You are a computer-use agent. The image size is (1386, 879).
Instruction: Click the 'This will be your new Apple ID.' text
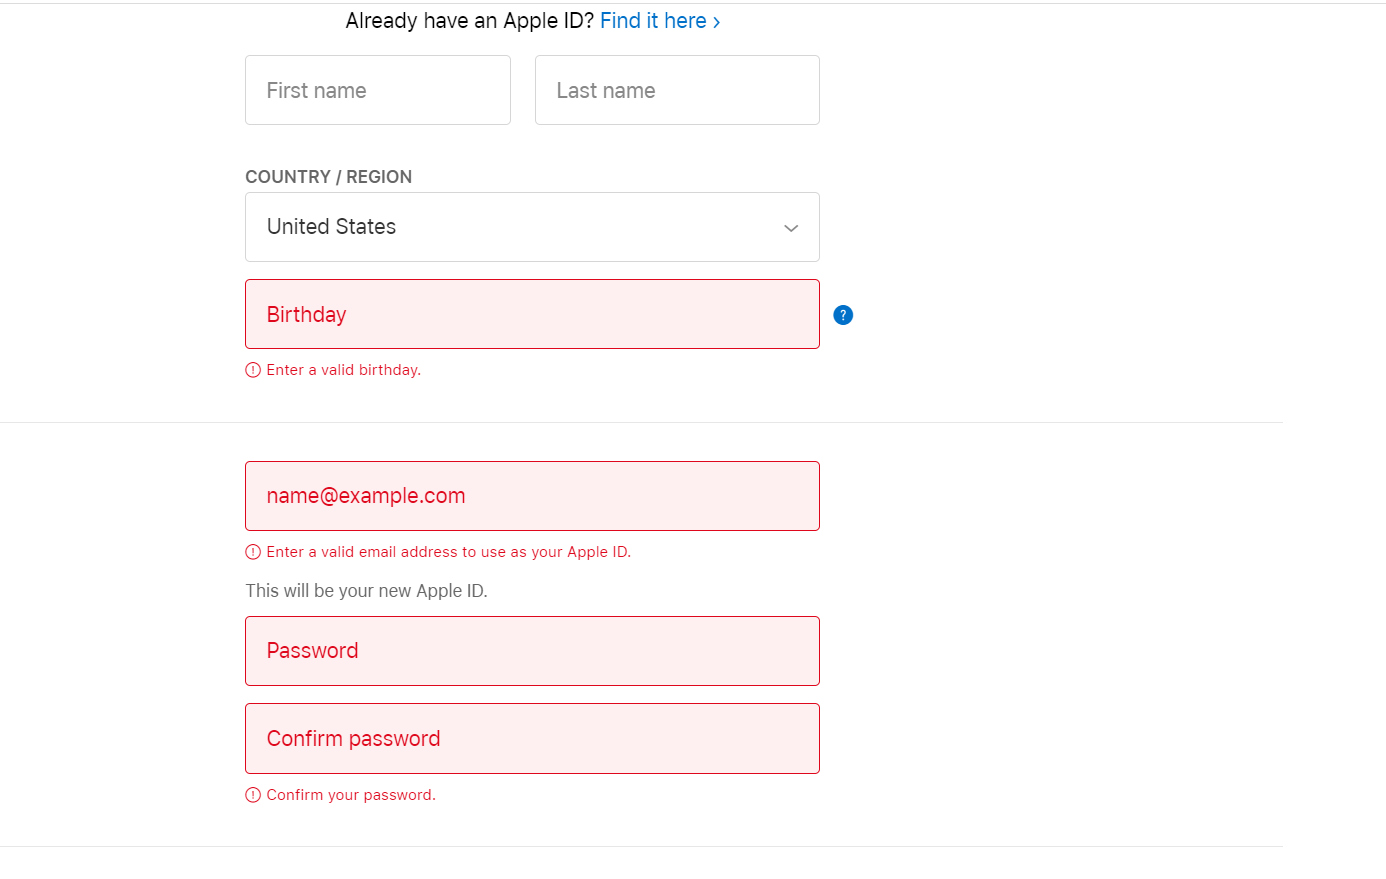pyautogui.click(x=366, y=591)
